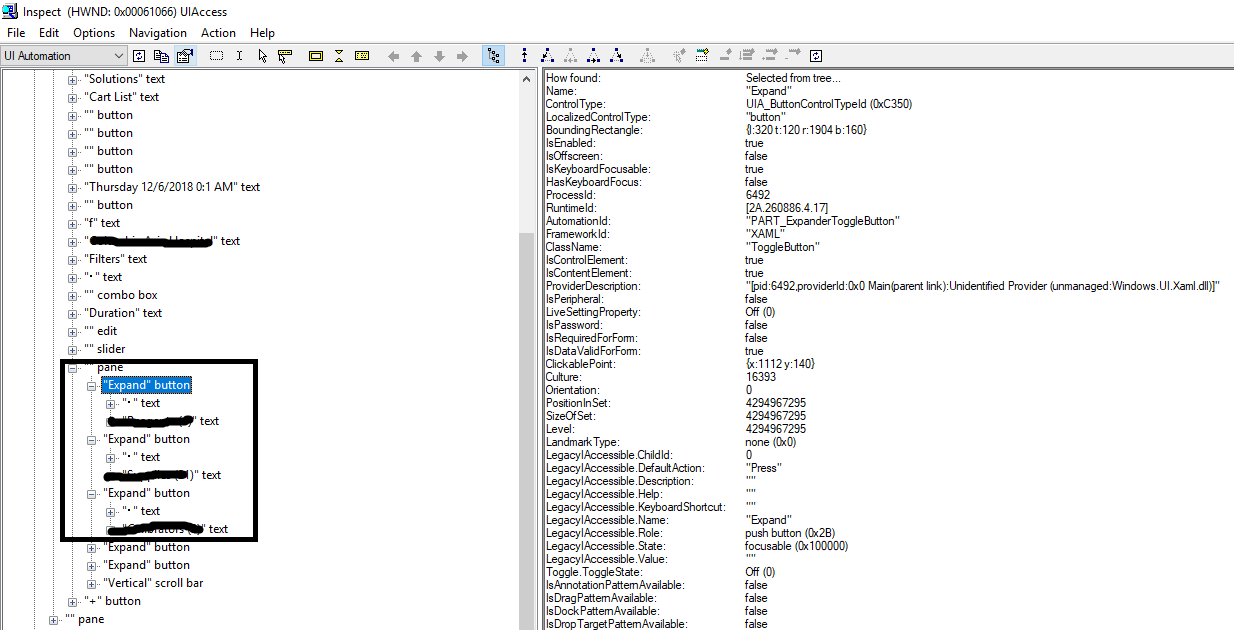
Task: Expand the 'slider' tree node
Action: (x=71, y=348)
